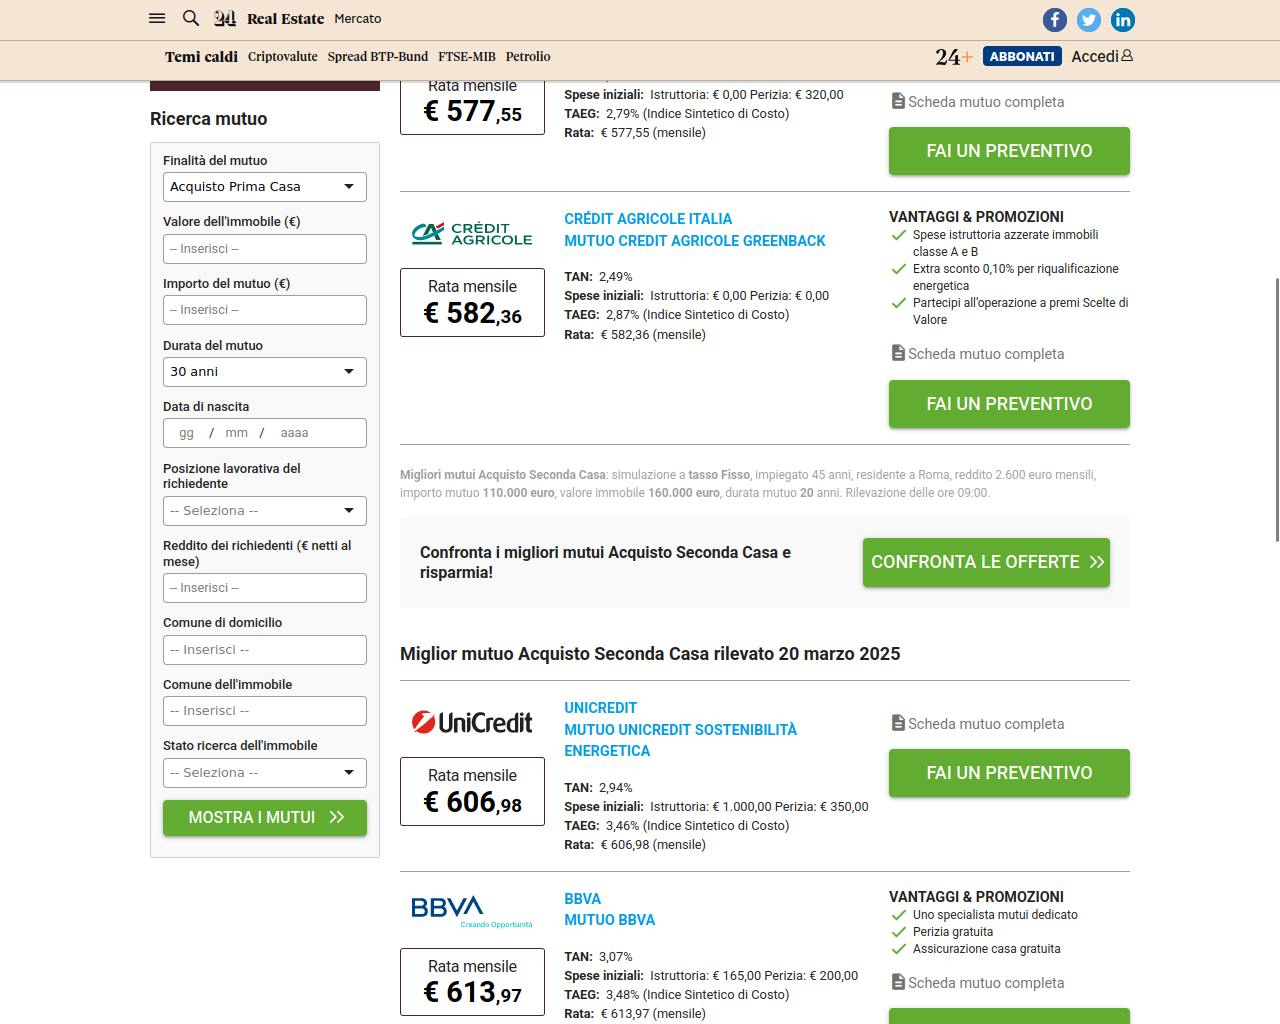Click the BBVA logo
The width and height of the screenshot is (1280, 1024).
click(472, 911)
